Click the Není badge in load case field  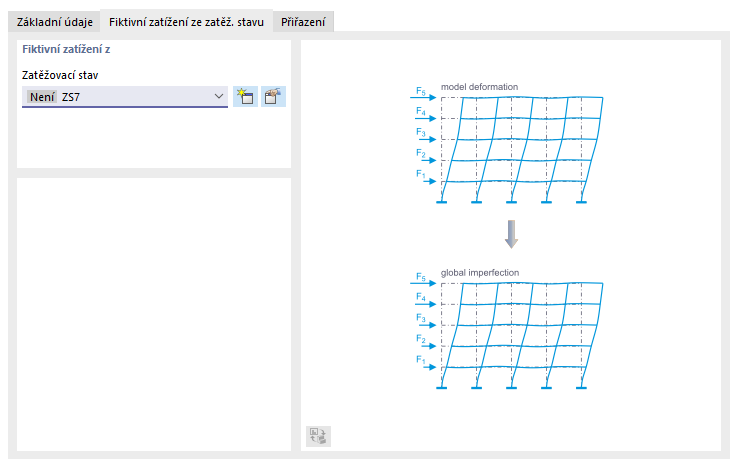[42, 96]
